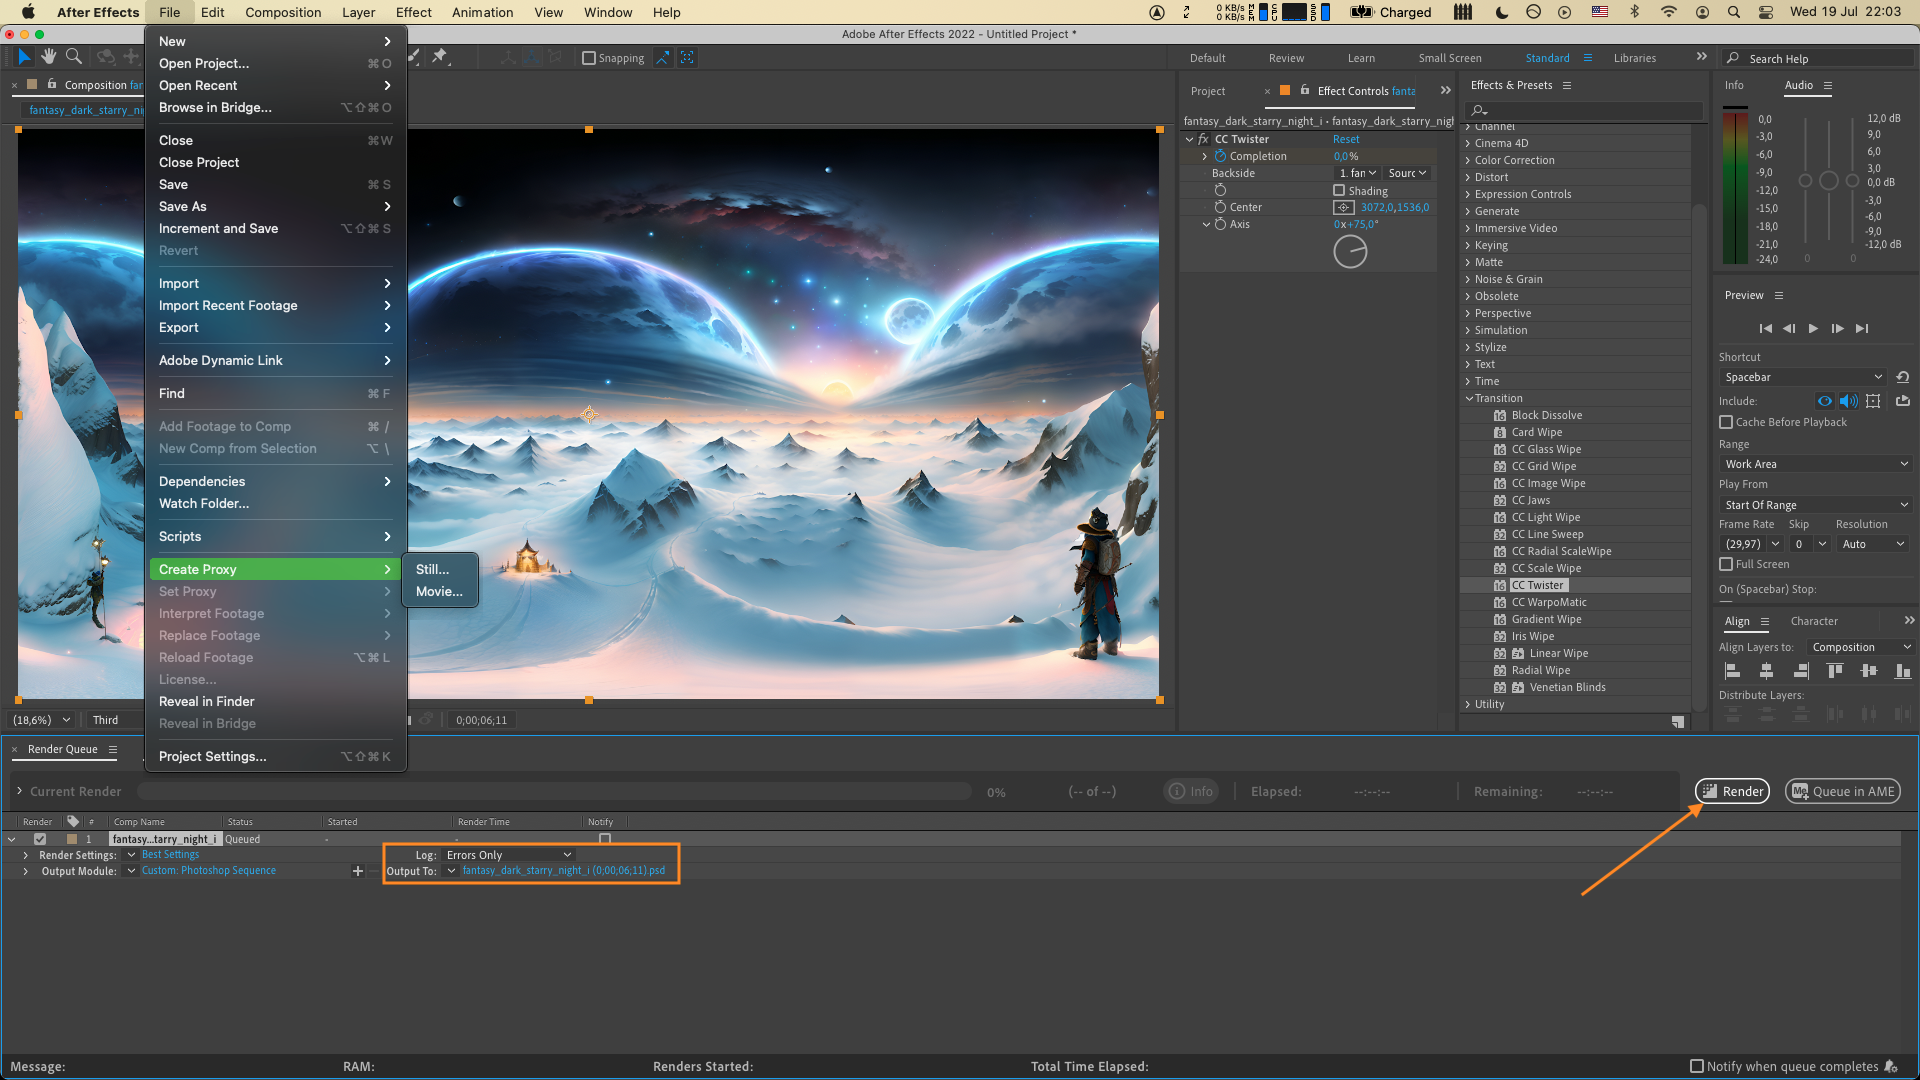The width and height of the screenshot is (1920, 1080).
Task: Add output module with plus icon
Action: [357, 871]
